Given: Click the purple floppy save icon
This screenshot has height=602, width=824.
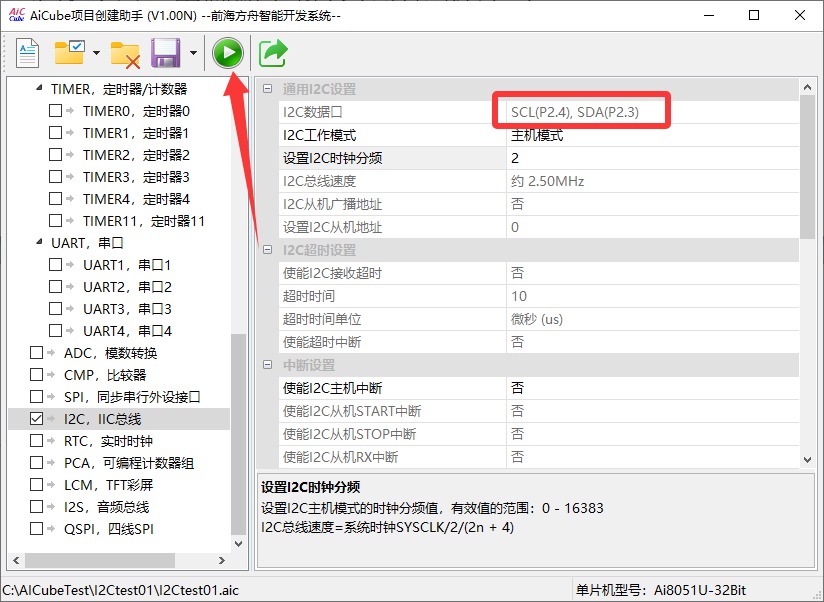Looking at the screenshot, I should [x=166, y=53].
